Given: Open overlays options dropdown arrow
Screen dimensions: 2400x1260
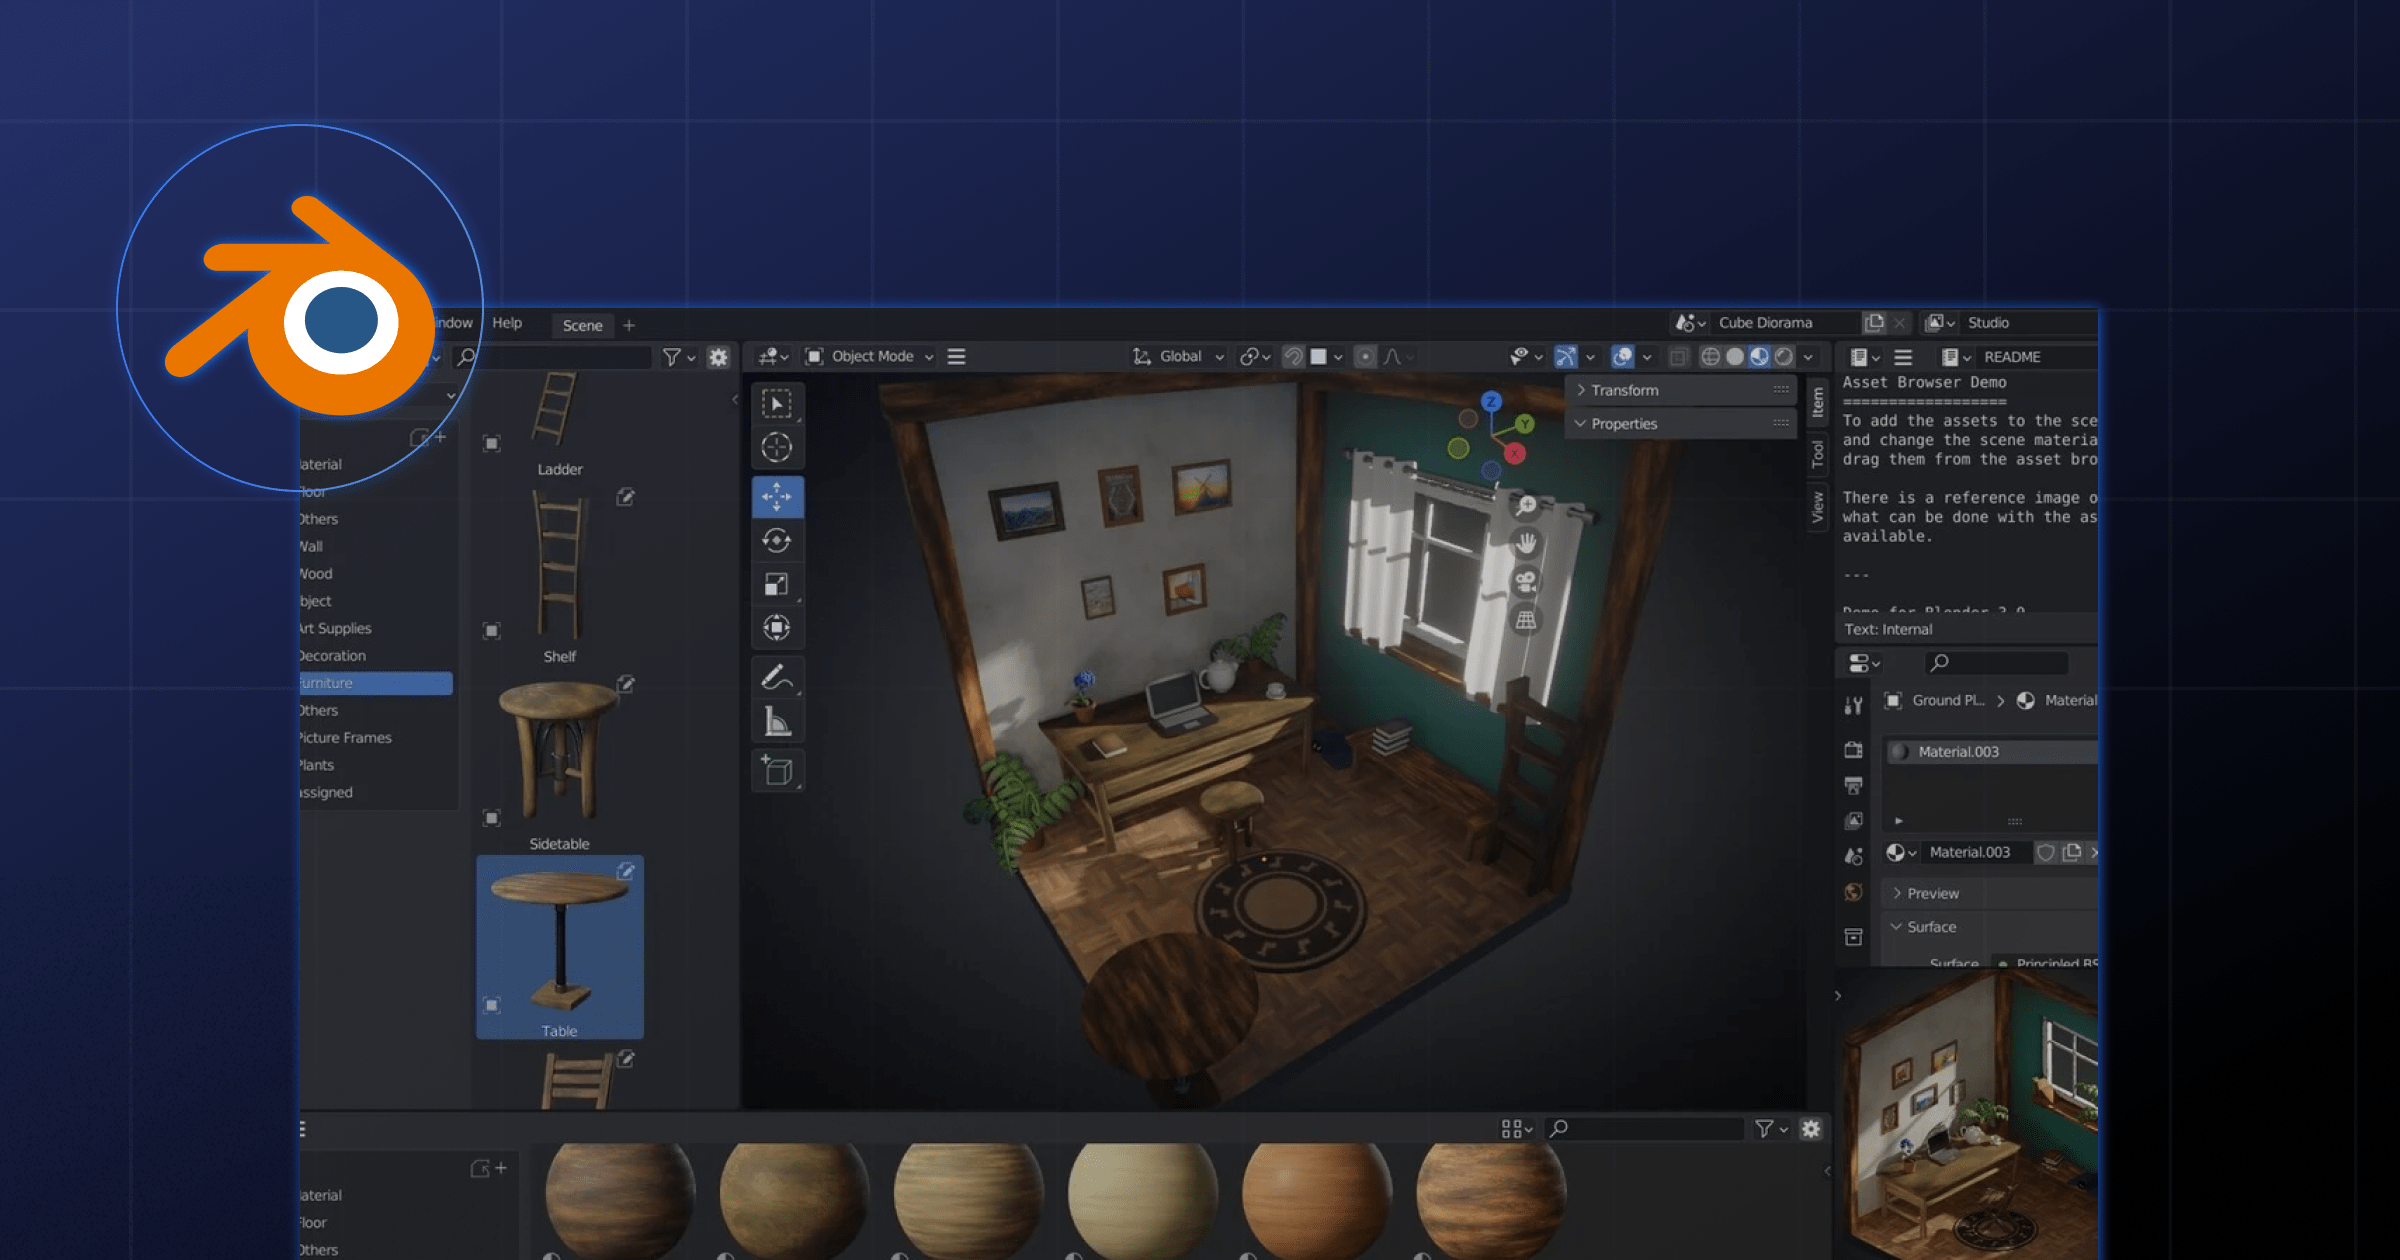Looking at the screenshot, I should click(1647, 357).
